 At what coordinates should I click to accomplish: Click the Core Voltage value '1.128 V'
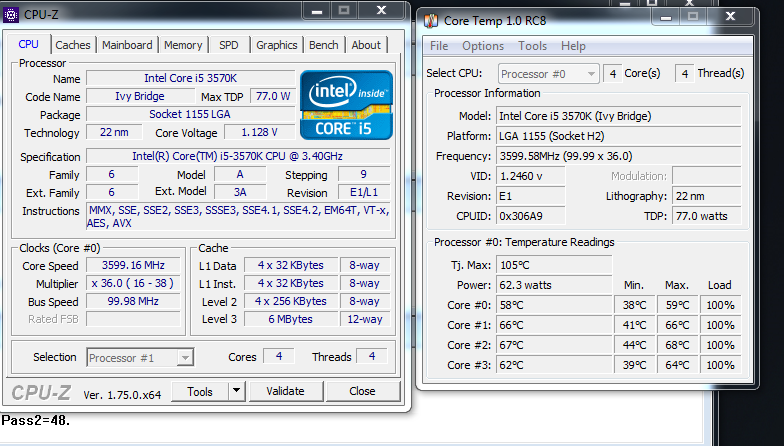tap(259, 132)
